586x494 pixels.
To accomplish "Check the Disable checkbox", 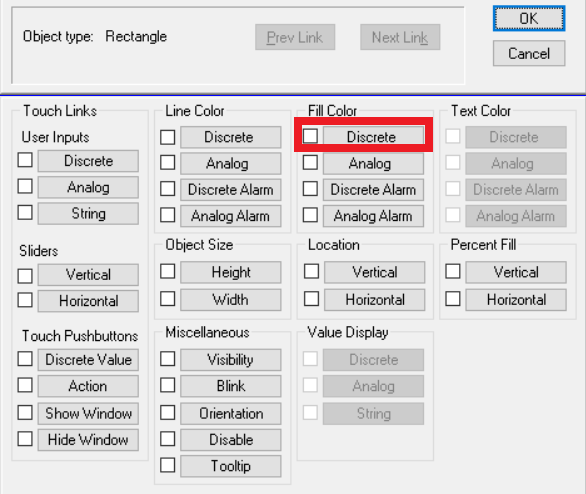I will (167, 439).
